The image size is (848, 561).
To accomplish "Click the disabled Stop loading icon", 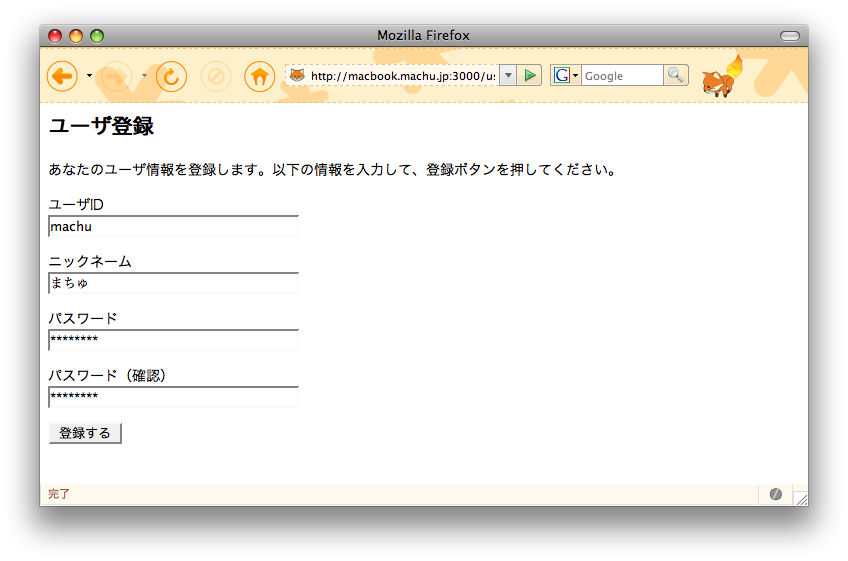I will coord(216,76).
